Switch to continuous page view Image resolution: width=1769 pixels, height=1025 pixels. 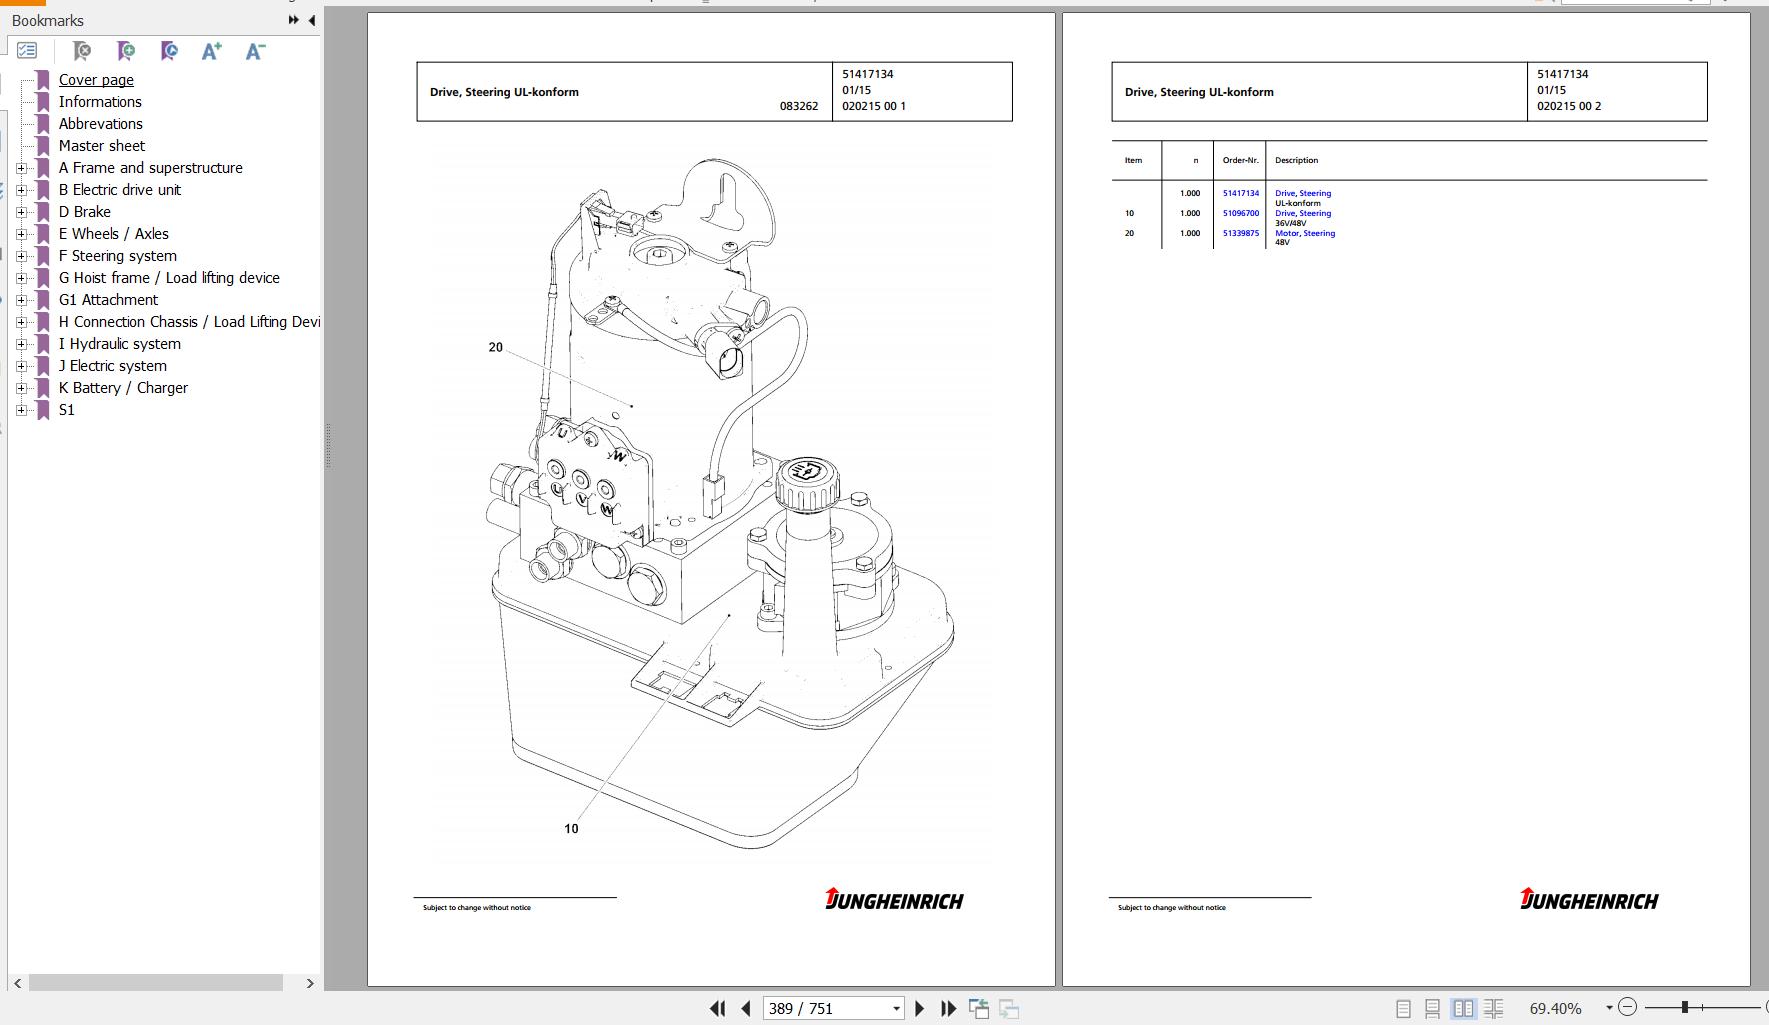(x=1432, y=1009)
